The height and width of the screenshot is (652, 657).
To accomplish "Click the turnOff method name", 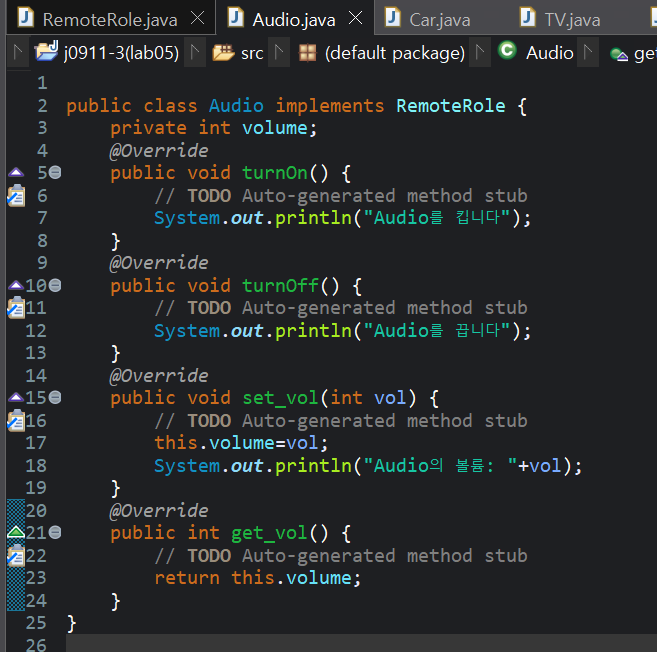I will (280, 286).
